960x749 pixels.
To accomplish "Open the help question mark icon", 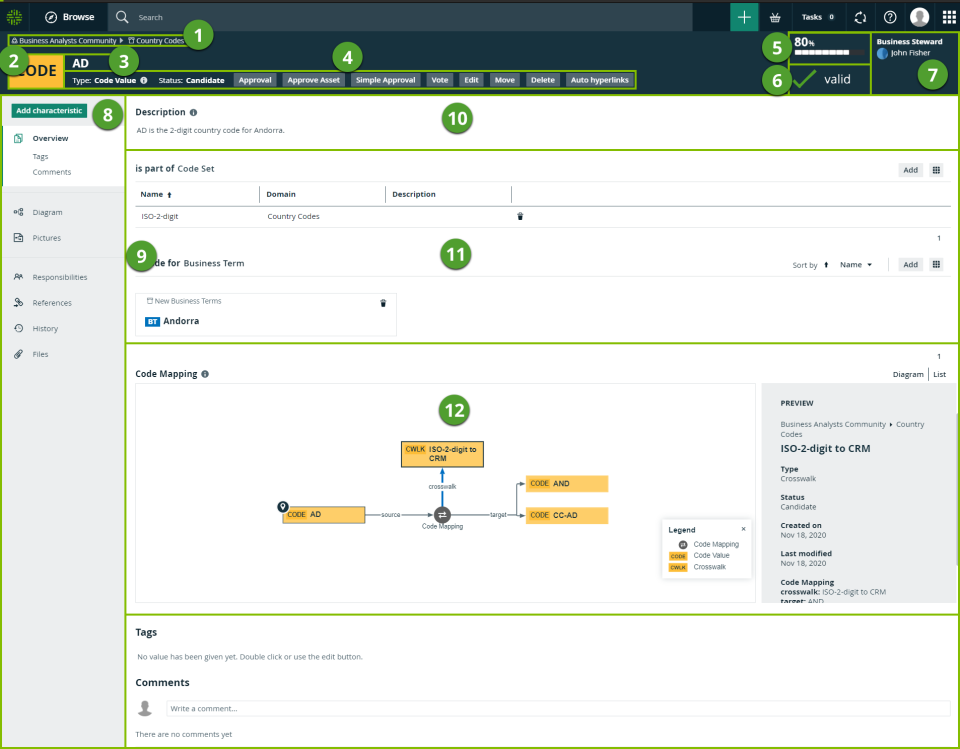I will pos(889,17).
